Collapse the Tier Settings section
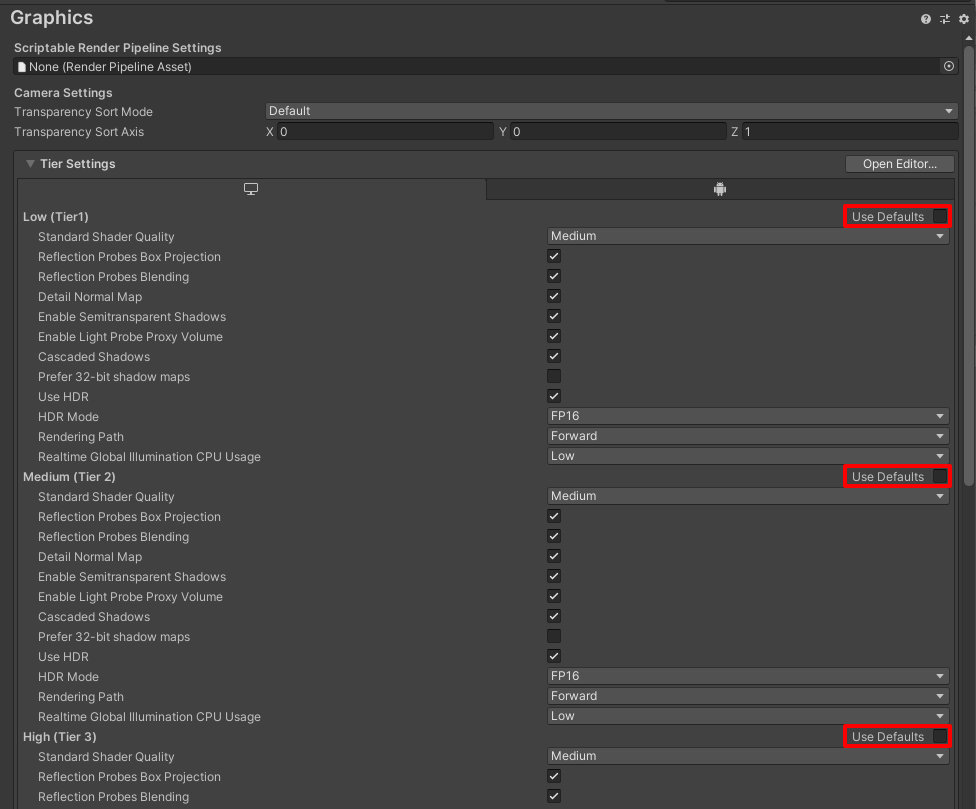 coord(31,164)
